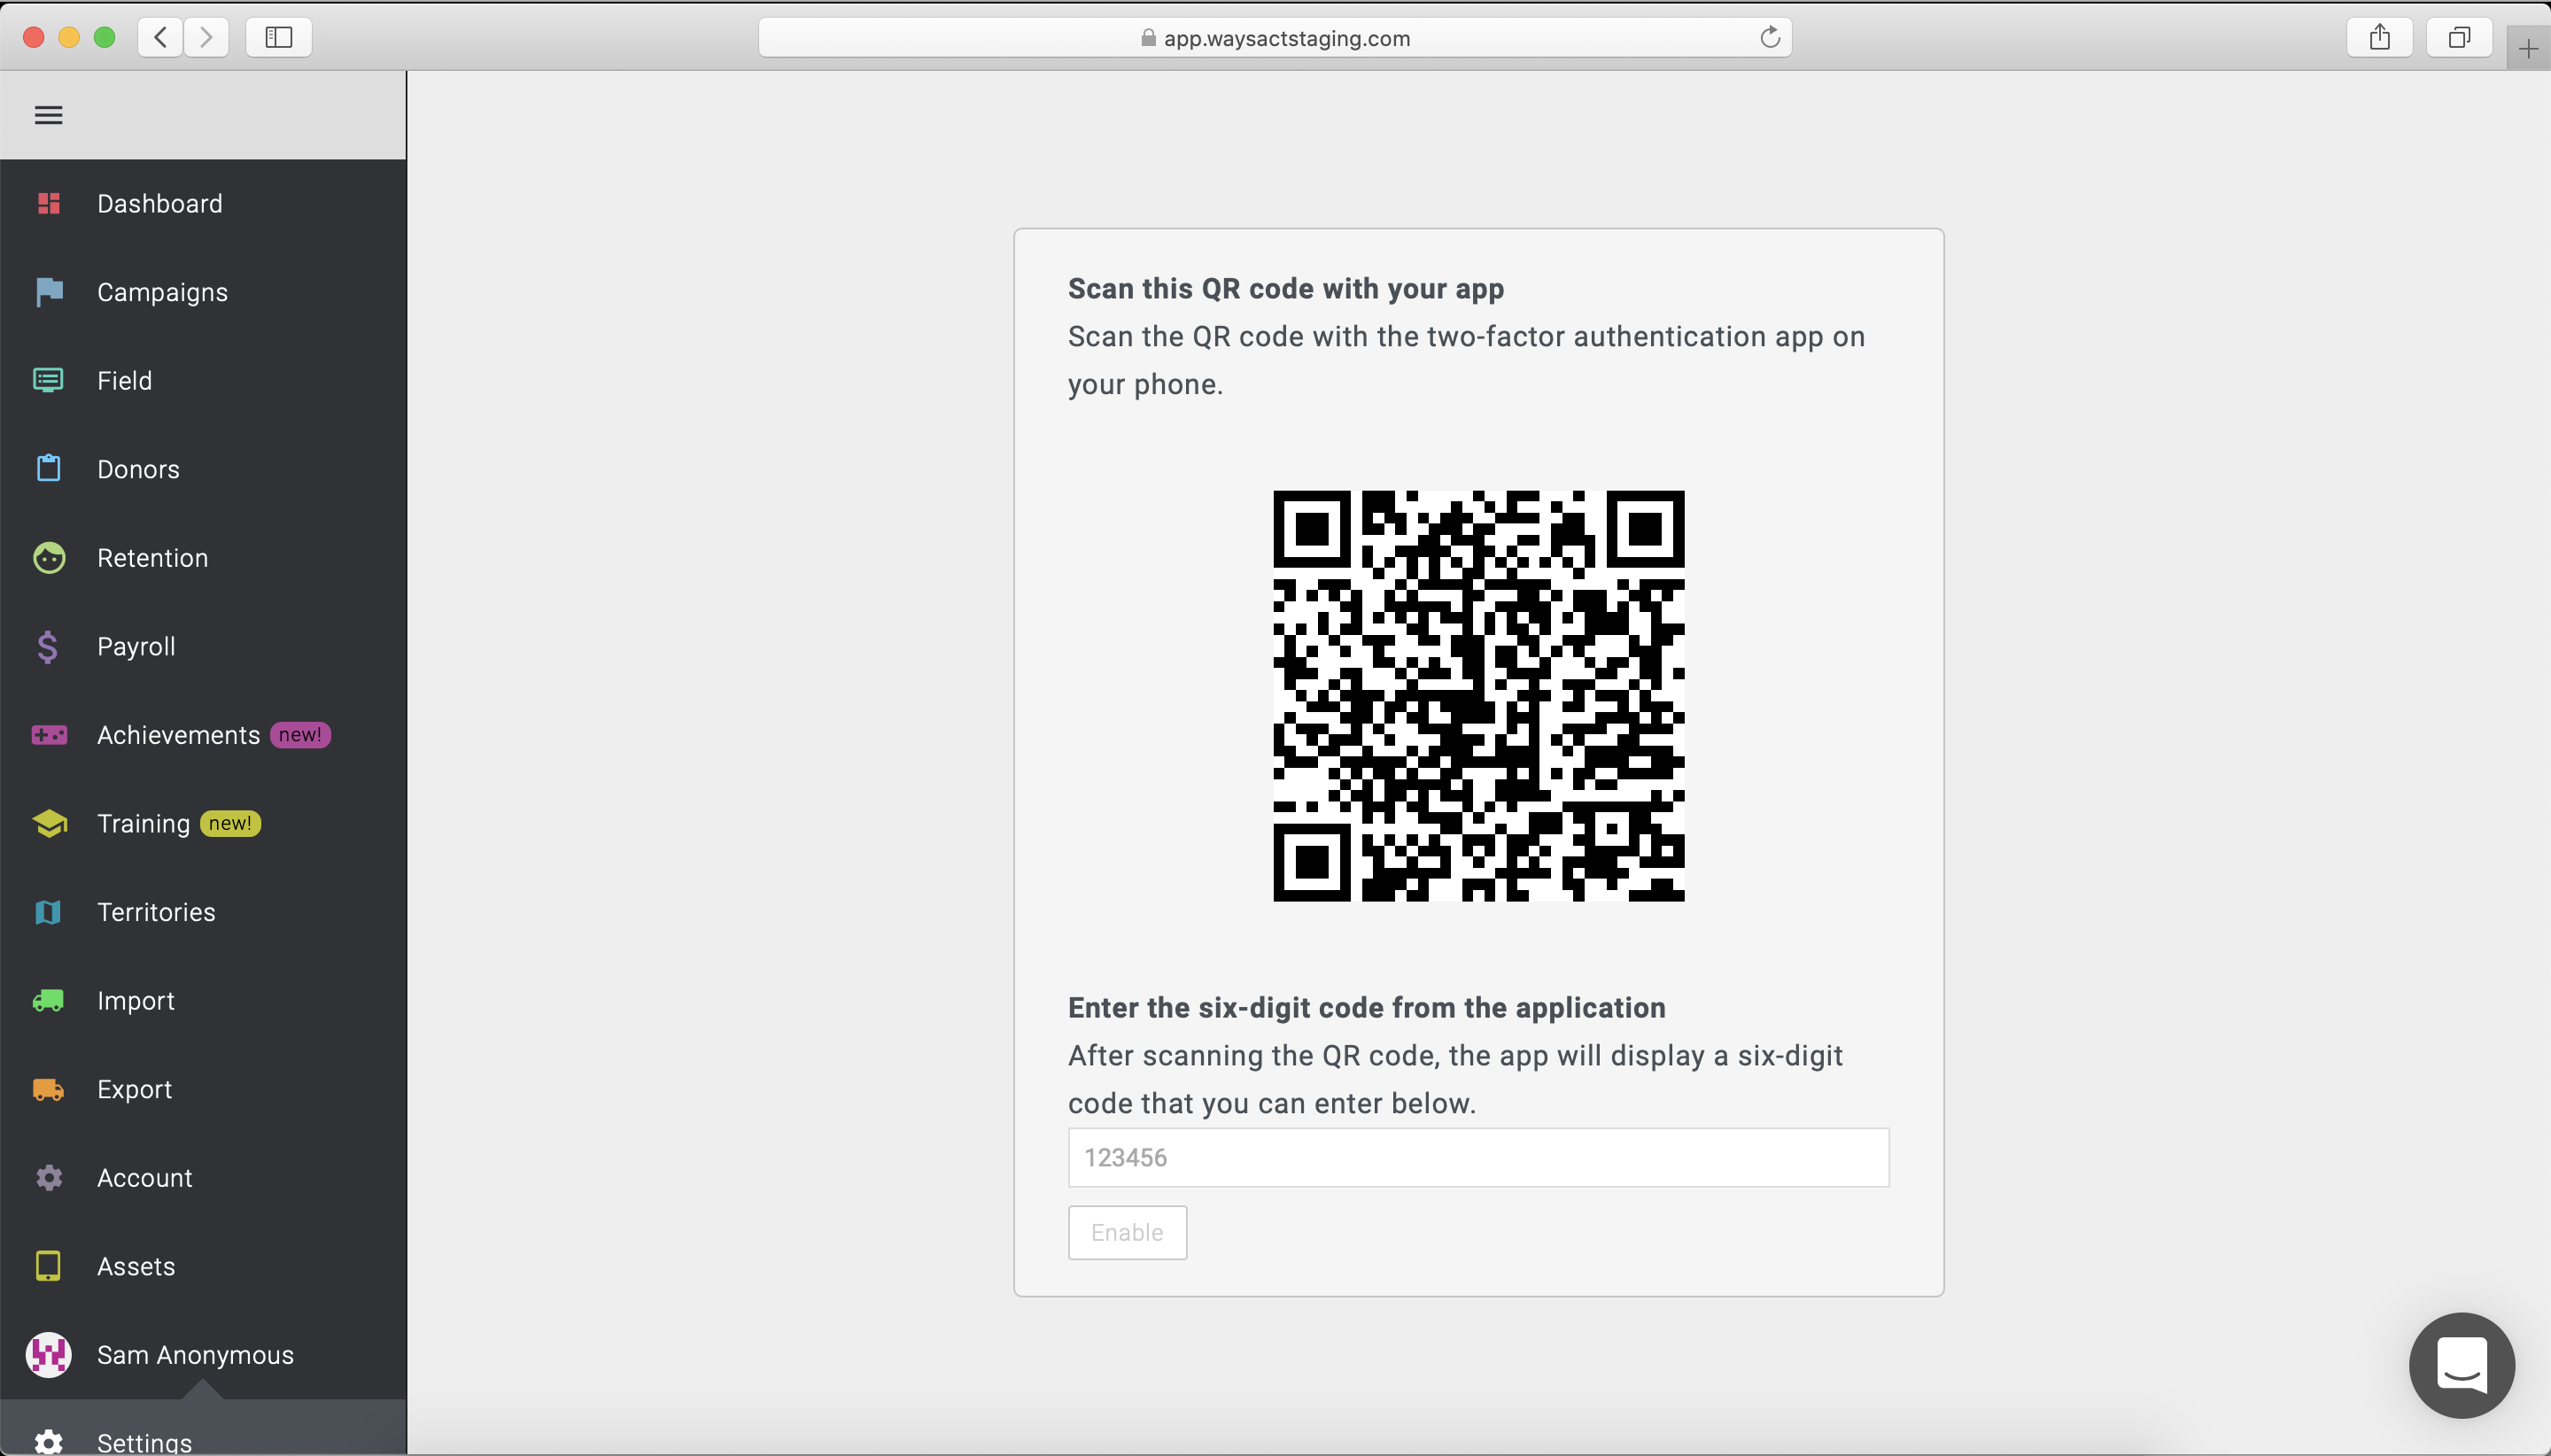Screen dimensions: 2551x1456
Task: Select the Retention circle icon
Action: (x=47, y=557)
